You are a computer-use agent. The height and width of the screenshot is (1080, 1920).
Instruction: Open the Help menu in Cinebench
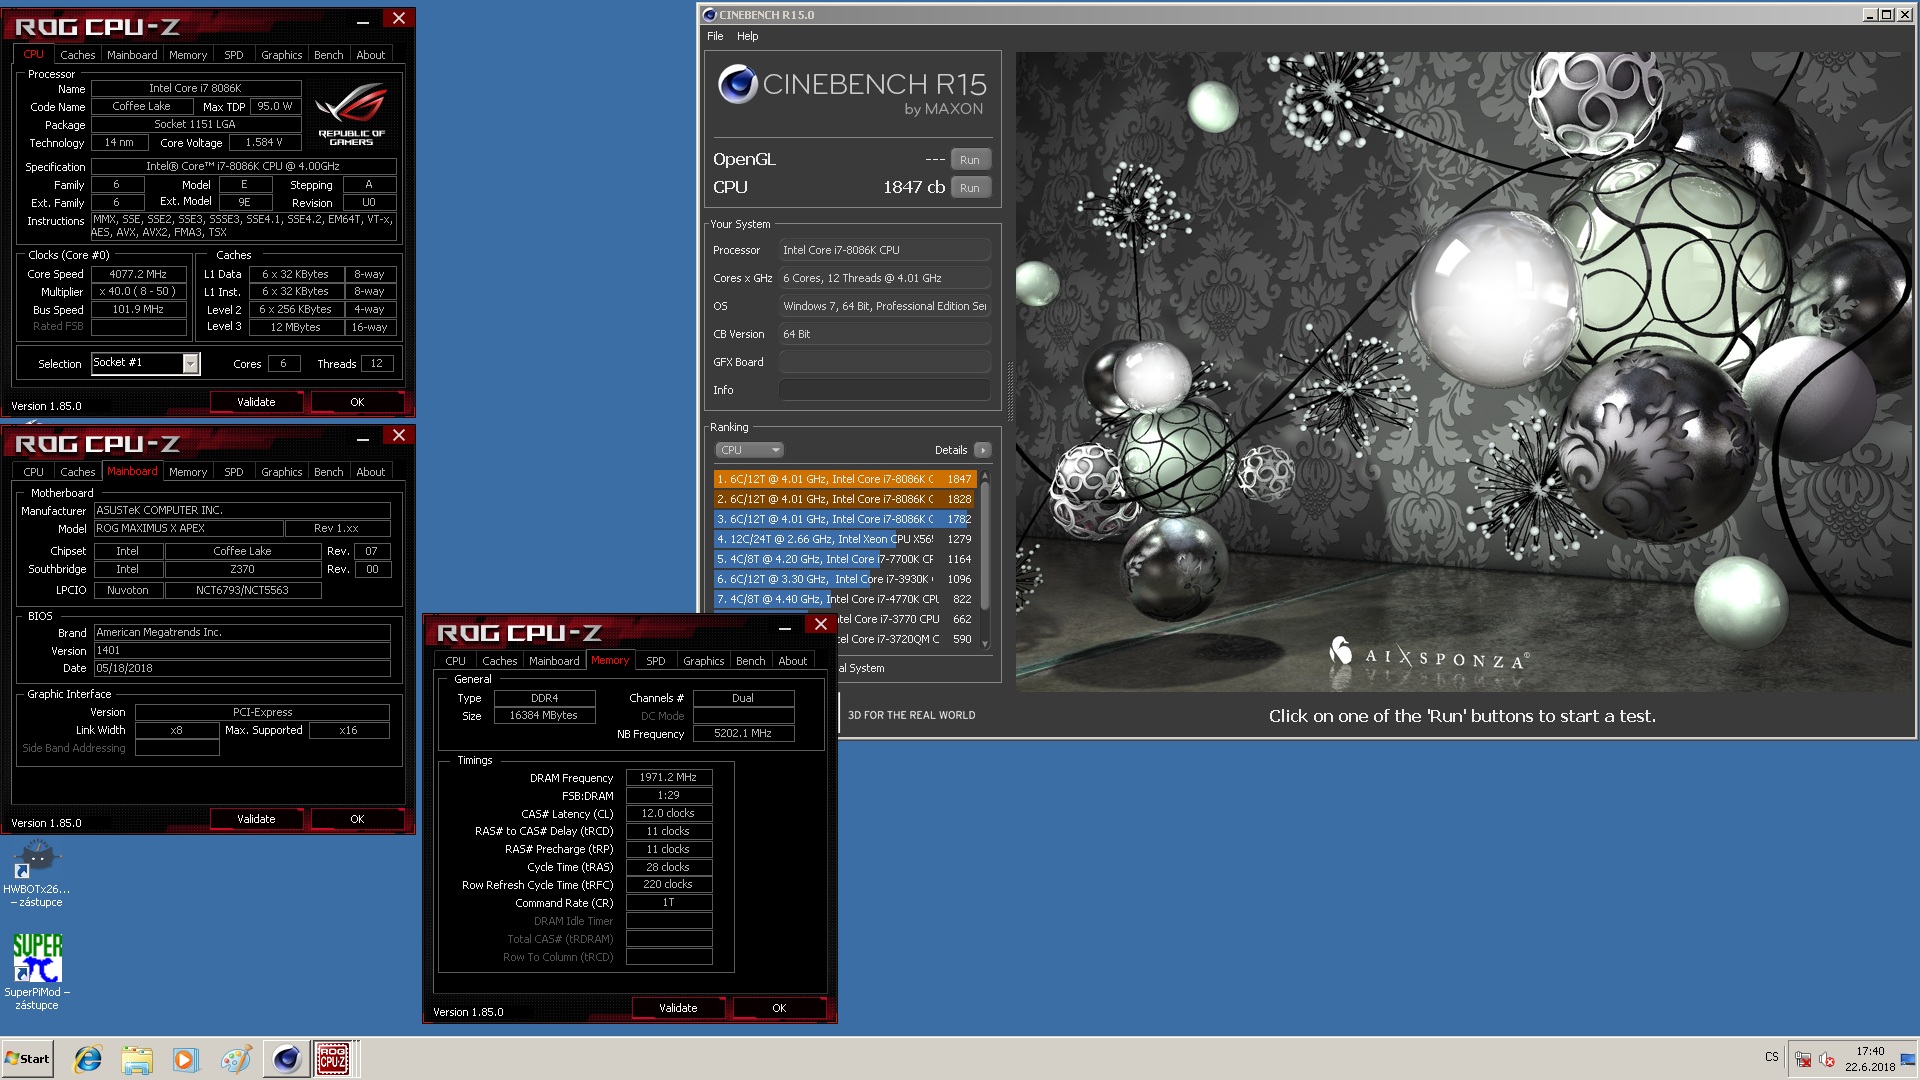tap(748, 36)
